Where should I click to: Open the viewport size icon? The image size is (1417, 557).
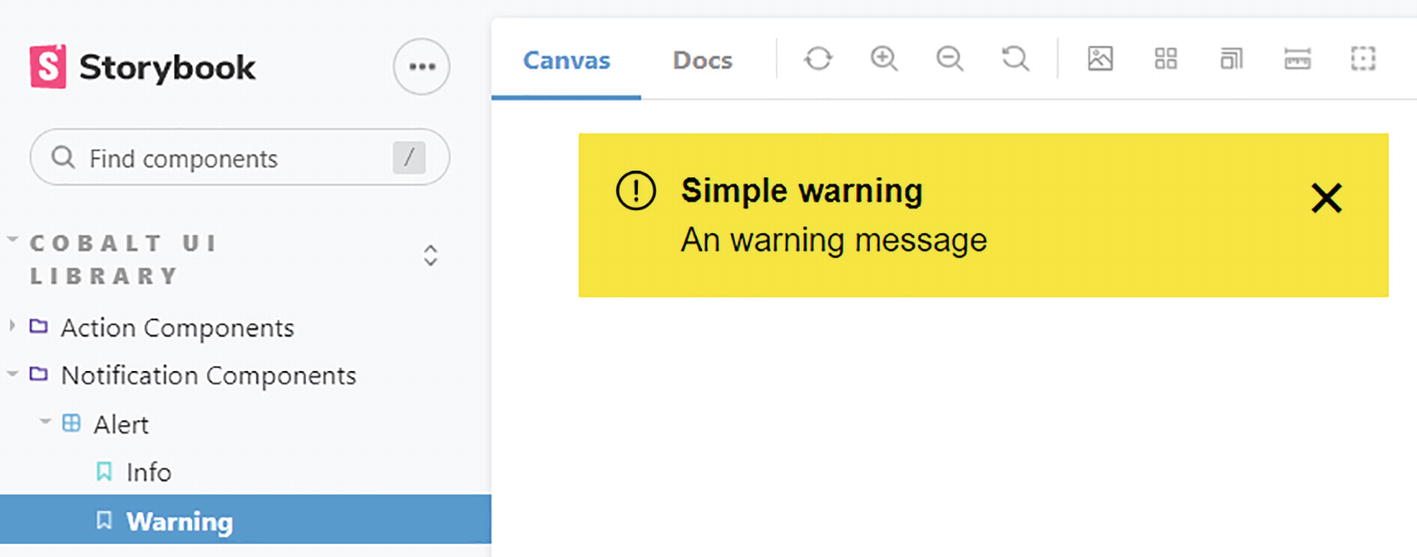[1231, 60]
